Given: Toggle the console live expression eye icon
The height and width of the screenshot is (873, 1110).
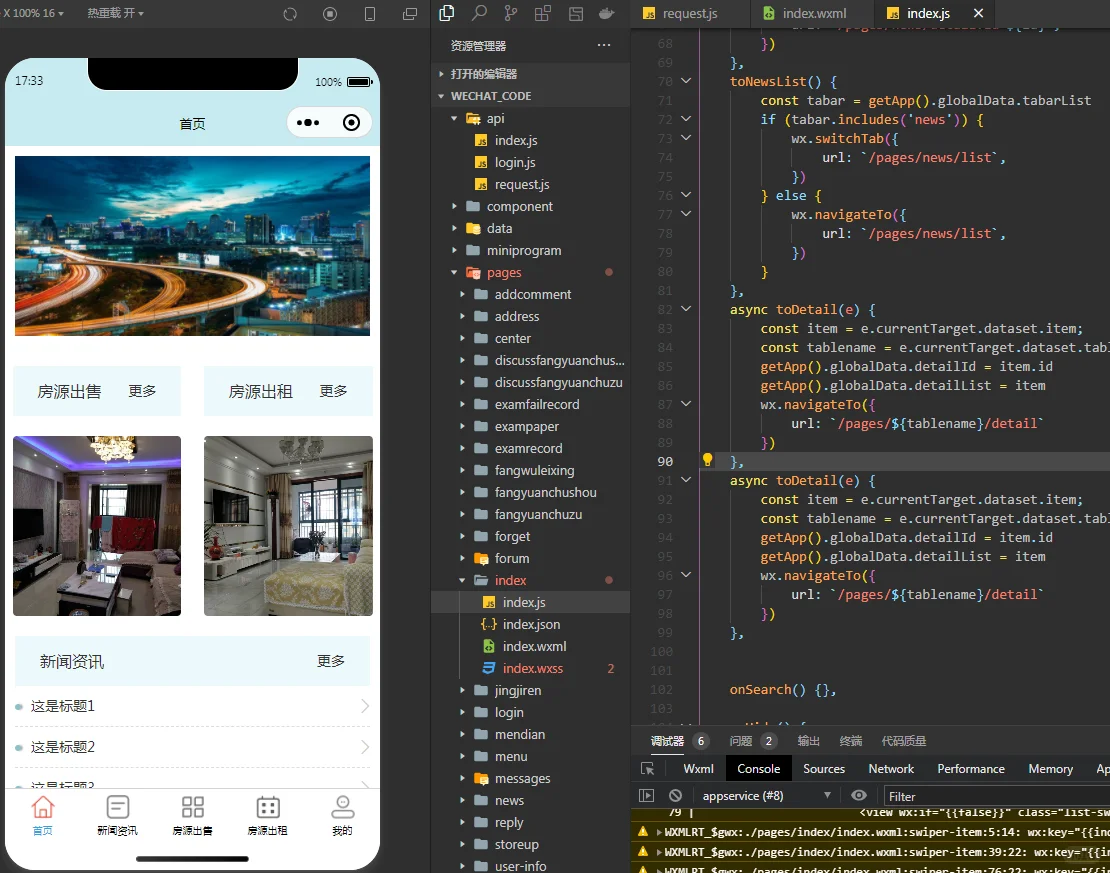Looking at the screenshot, I should click(859, 796).
